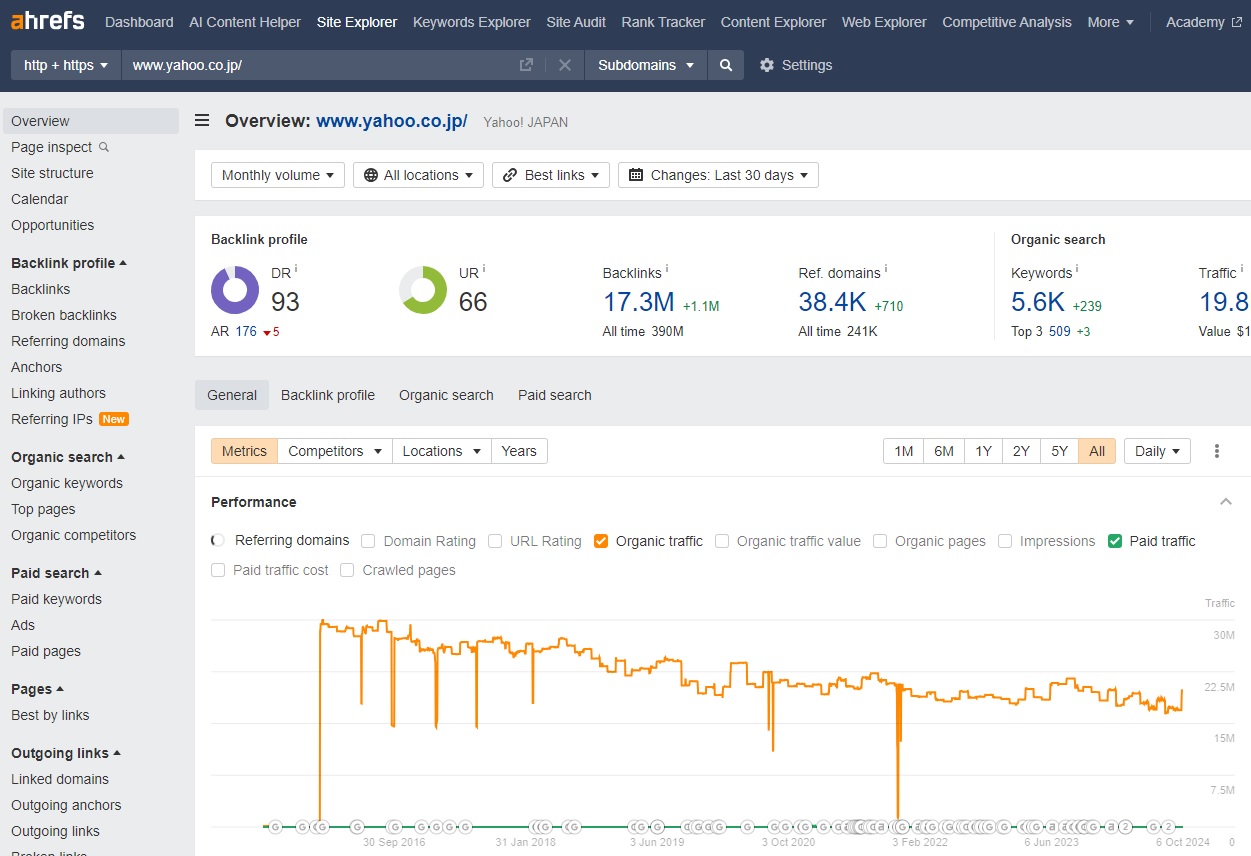Set chart range to 1Y
This screenshot has width=1251, height=856.
coord(984,451)
